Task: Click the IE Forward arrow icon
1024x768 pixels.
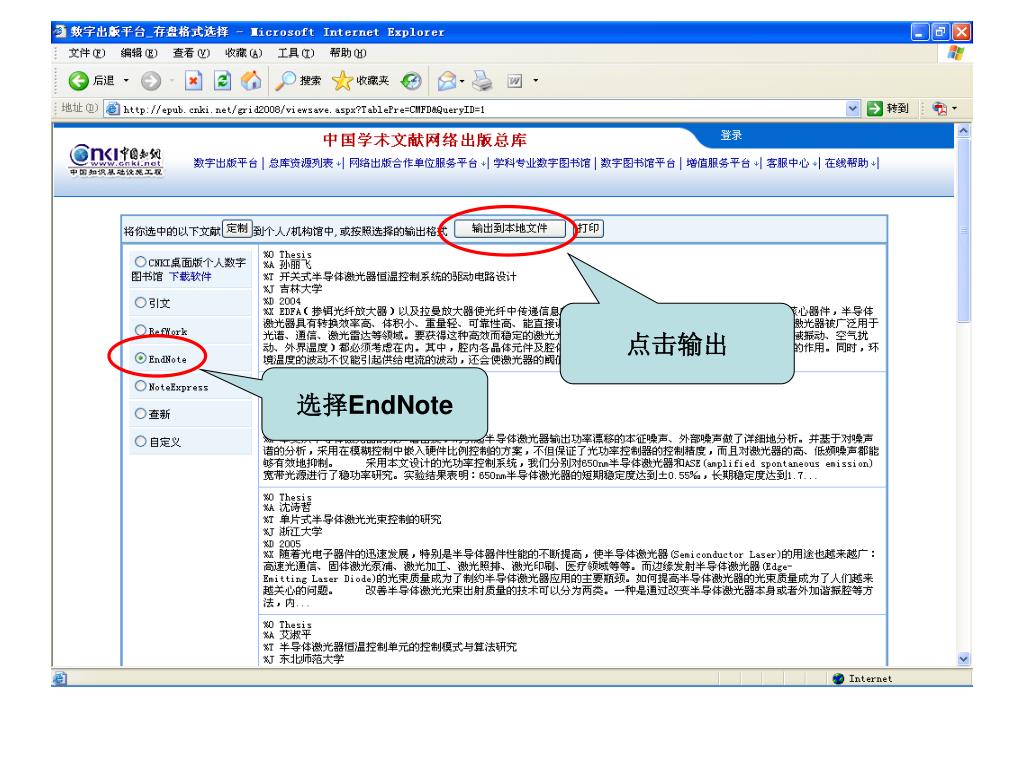Action: [x=151, y=80]
